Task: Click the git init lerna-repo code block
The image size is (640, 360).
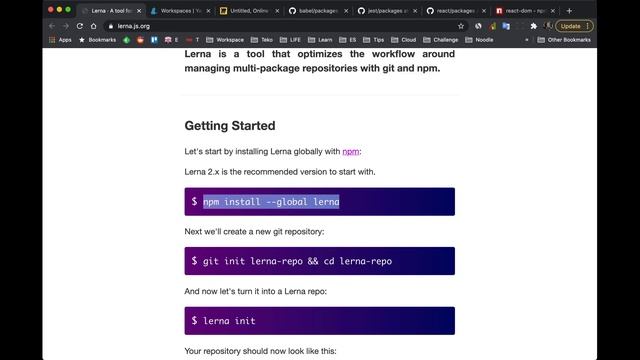Action: [x=320, y=261]
